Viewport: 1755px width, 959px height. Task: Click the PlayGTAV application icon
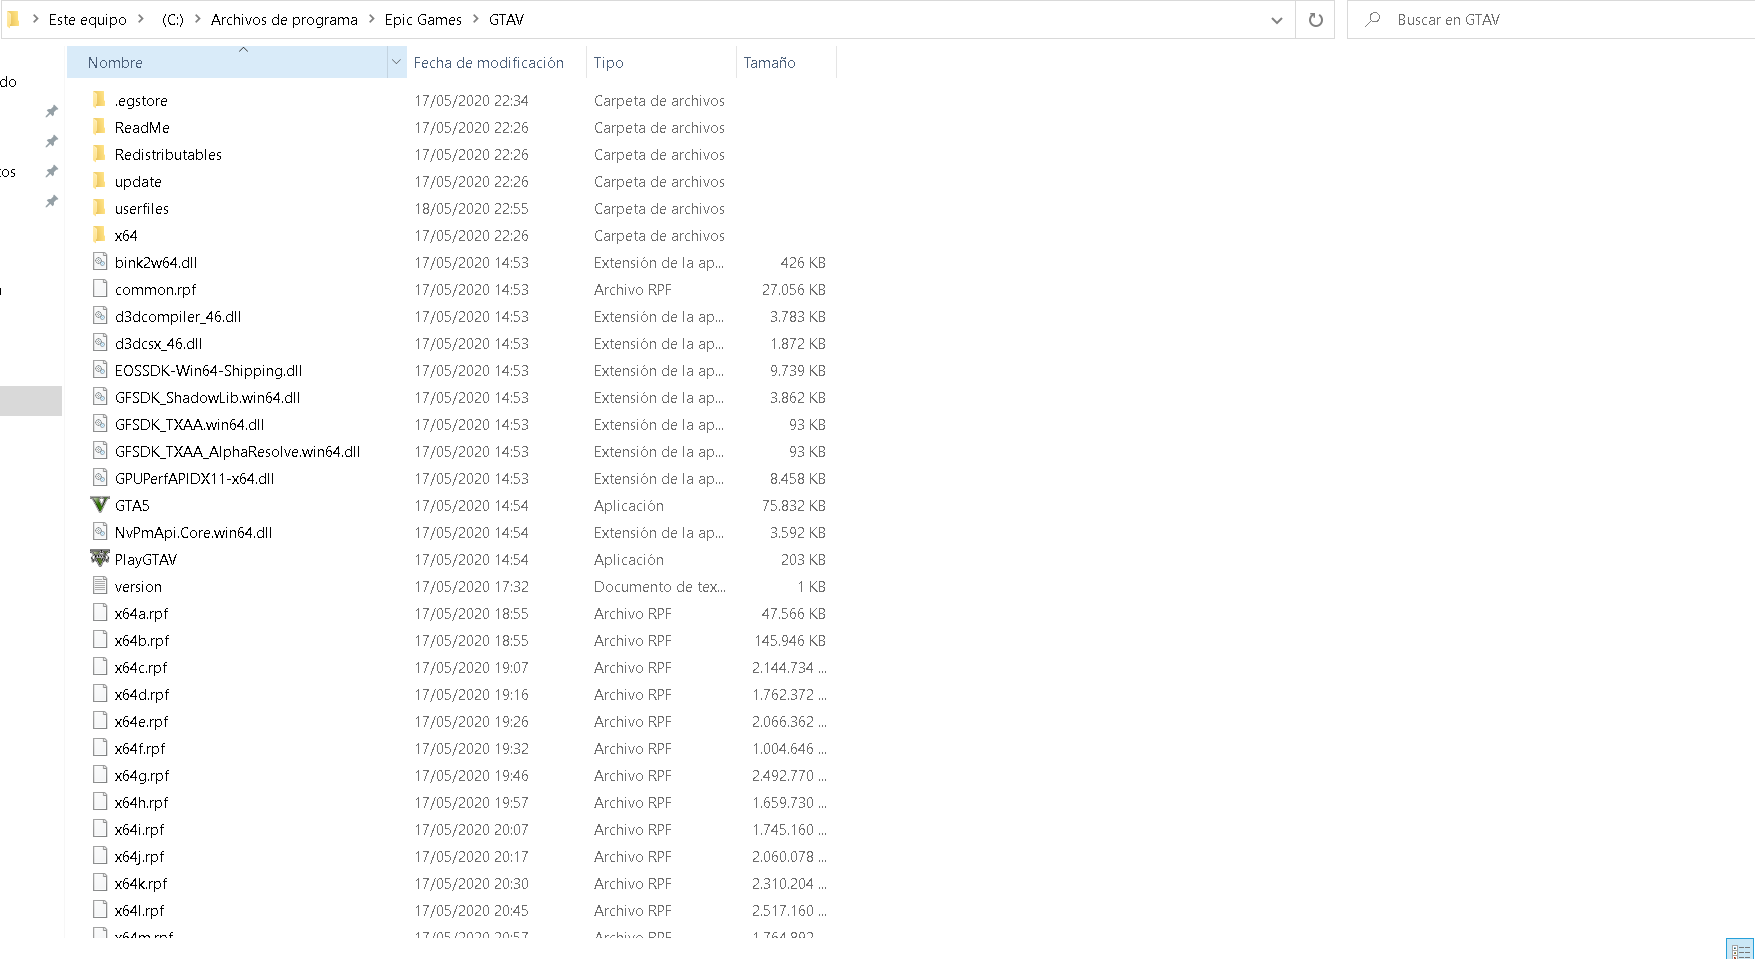(x=100, y=559)
